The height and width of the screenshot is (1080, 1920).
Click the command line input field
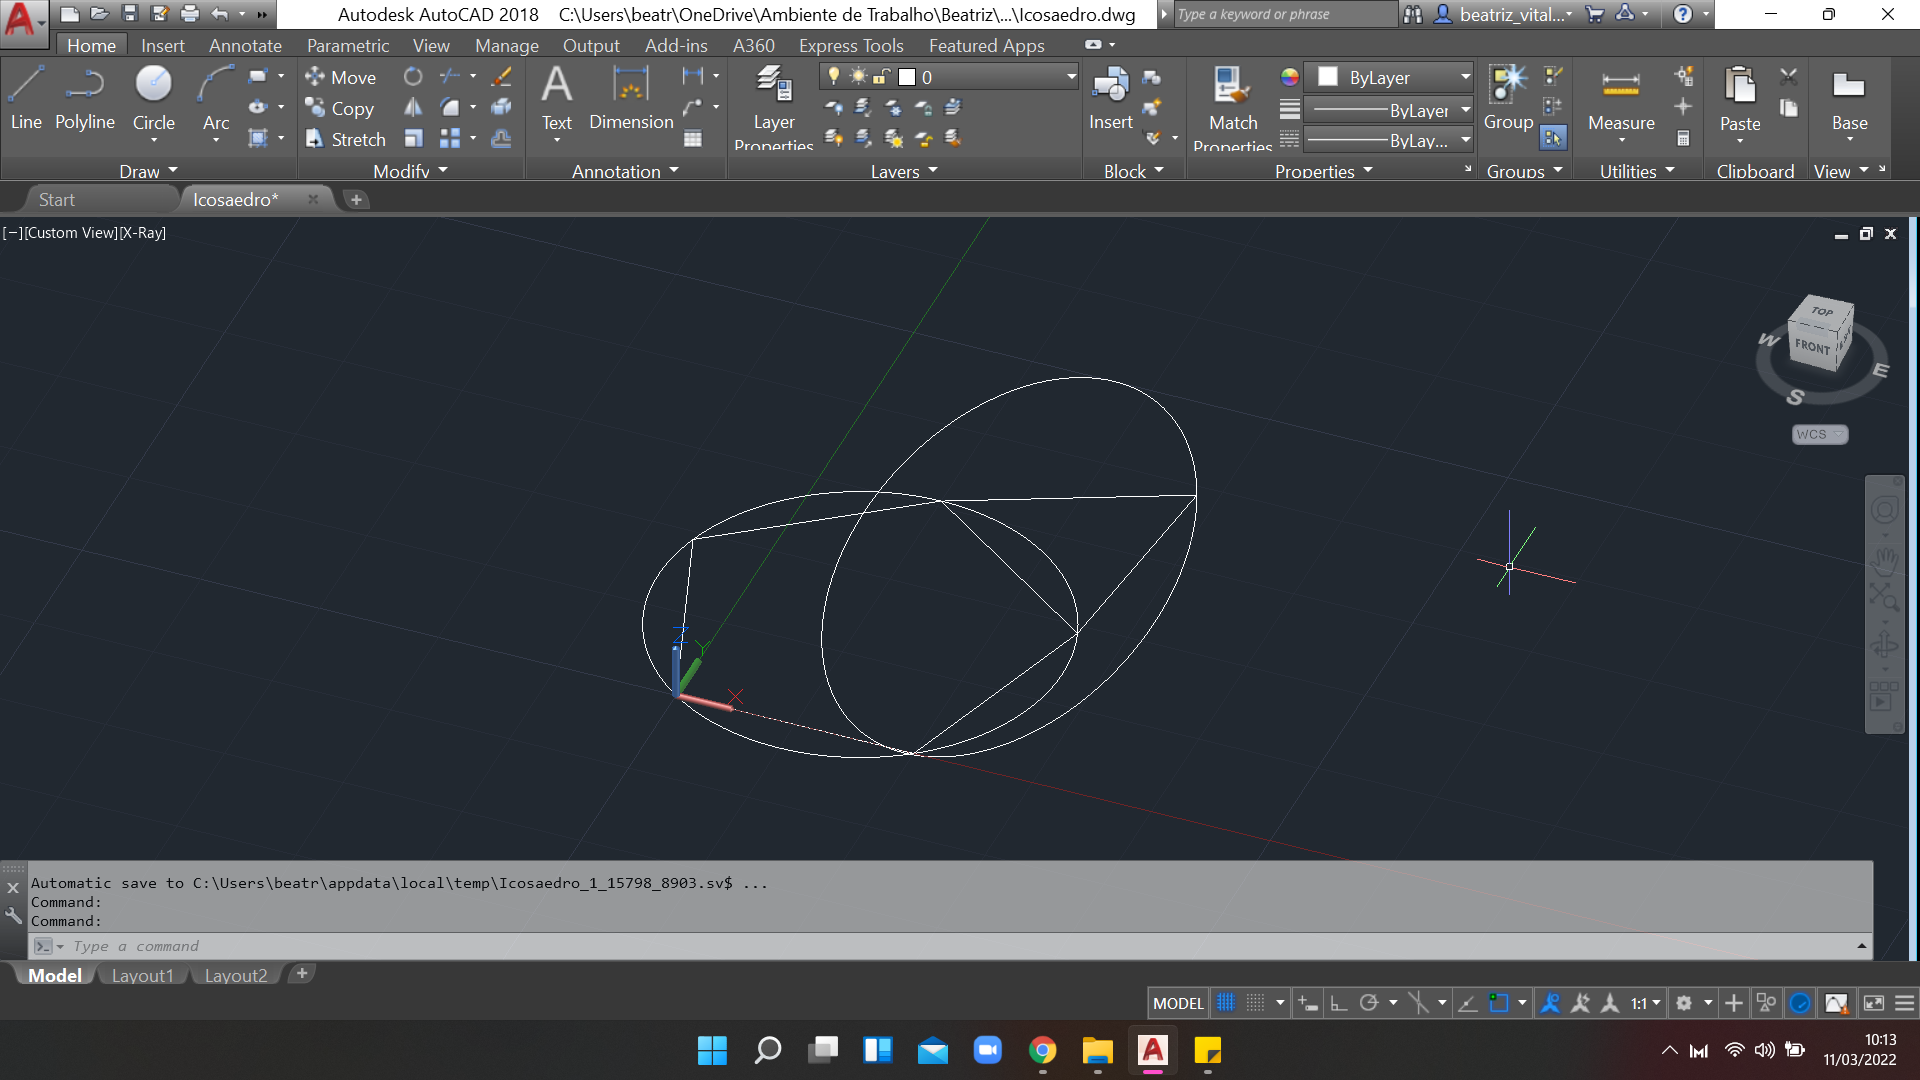click(950, 946)
